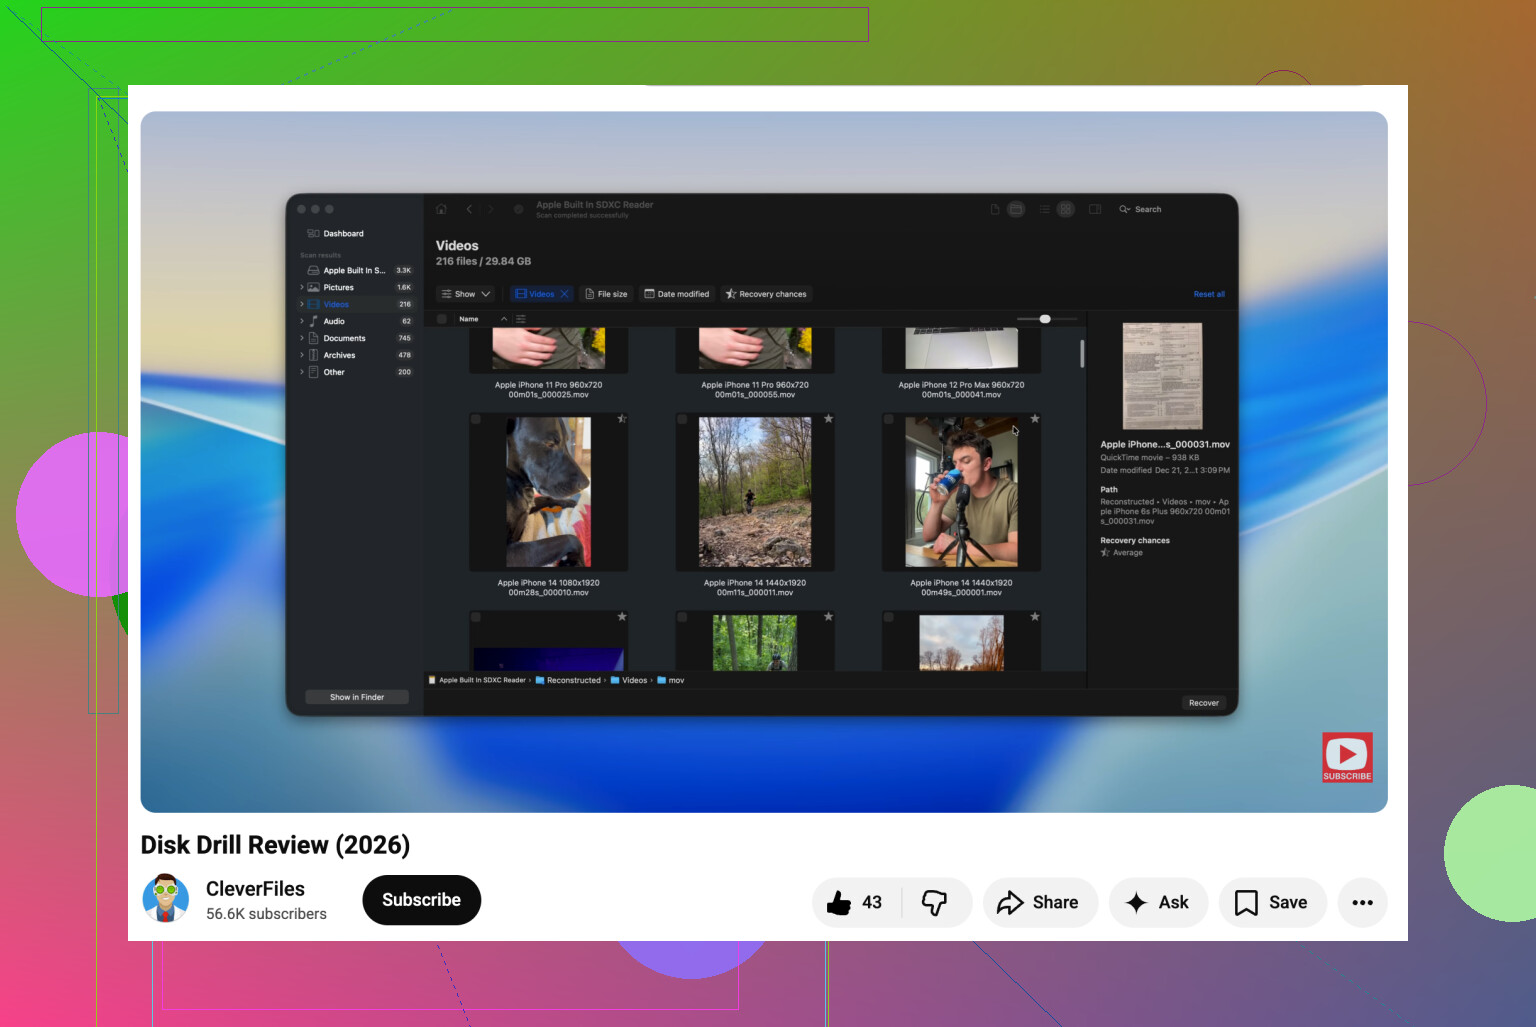The height and width of the screenshot is (1027, 1536).
Task: Open column options icon beside Name
Action: tap(521, 319)
